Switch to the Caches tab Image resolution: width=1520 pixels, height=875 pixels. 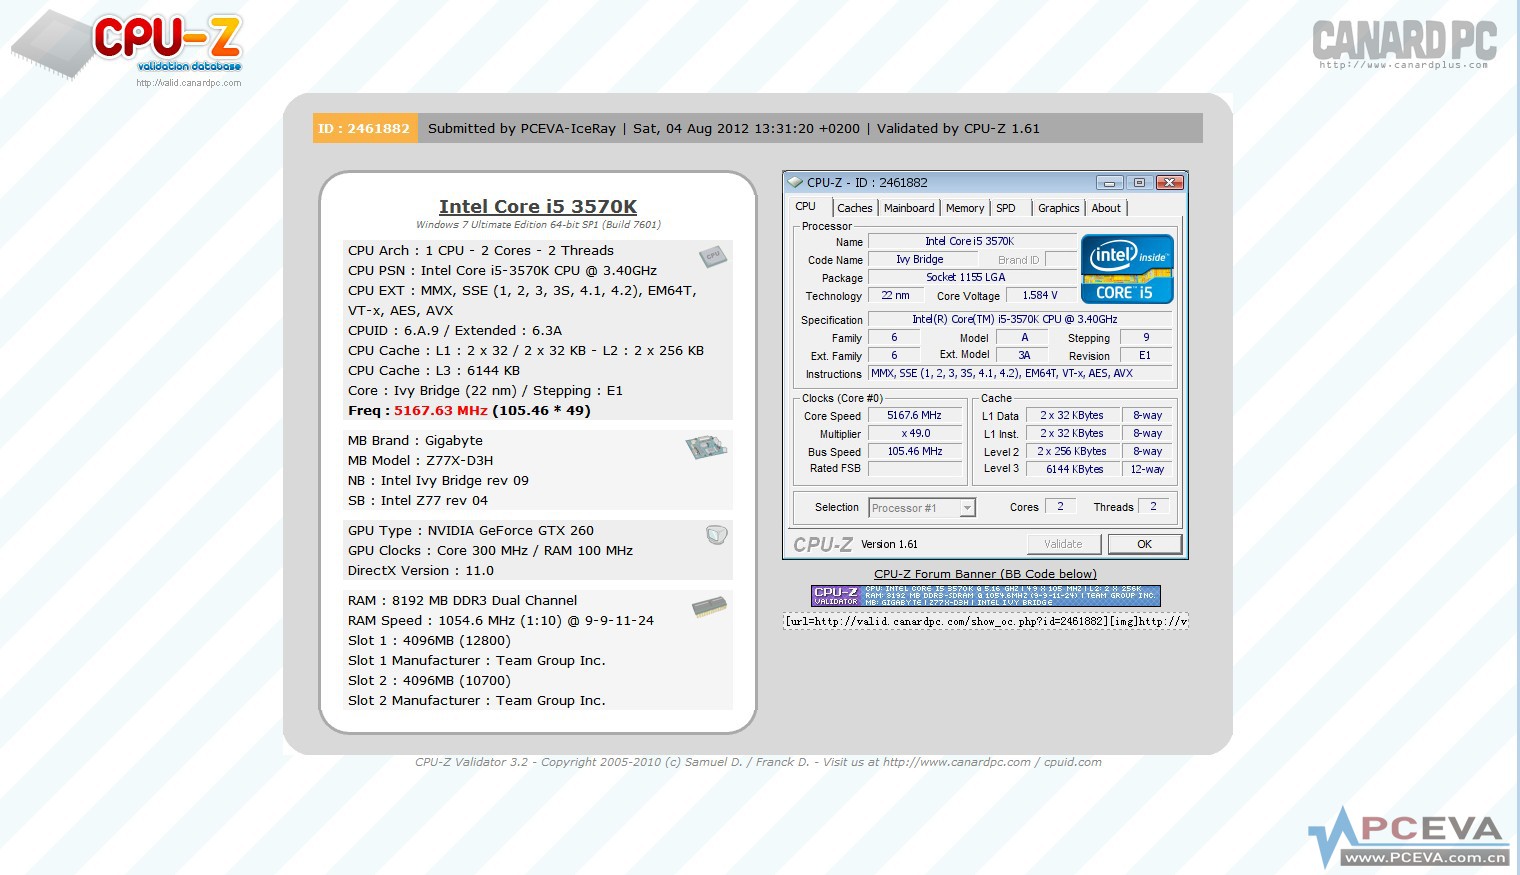854,208
